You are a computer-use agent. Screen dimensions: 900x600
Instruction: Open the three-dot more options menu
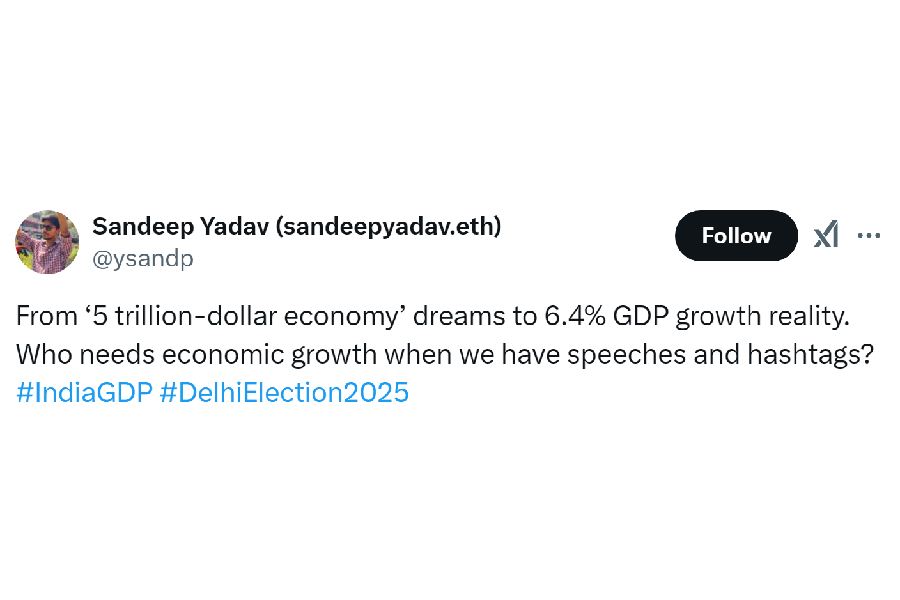pyautogui.click(x=869, y=236)
